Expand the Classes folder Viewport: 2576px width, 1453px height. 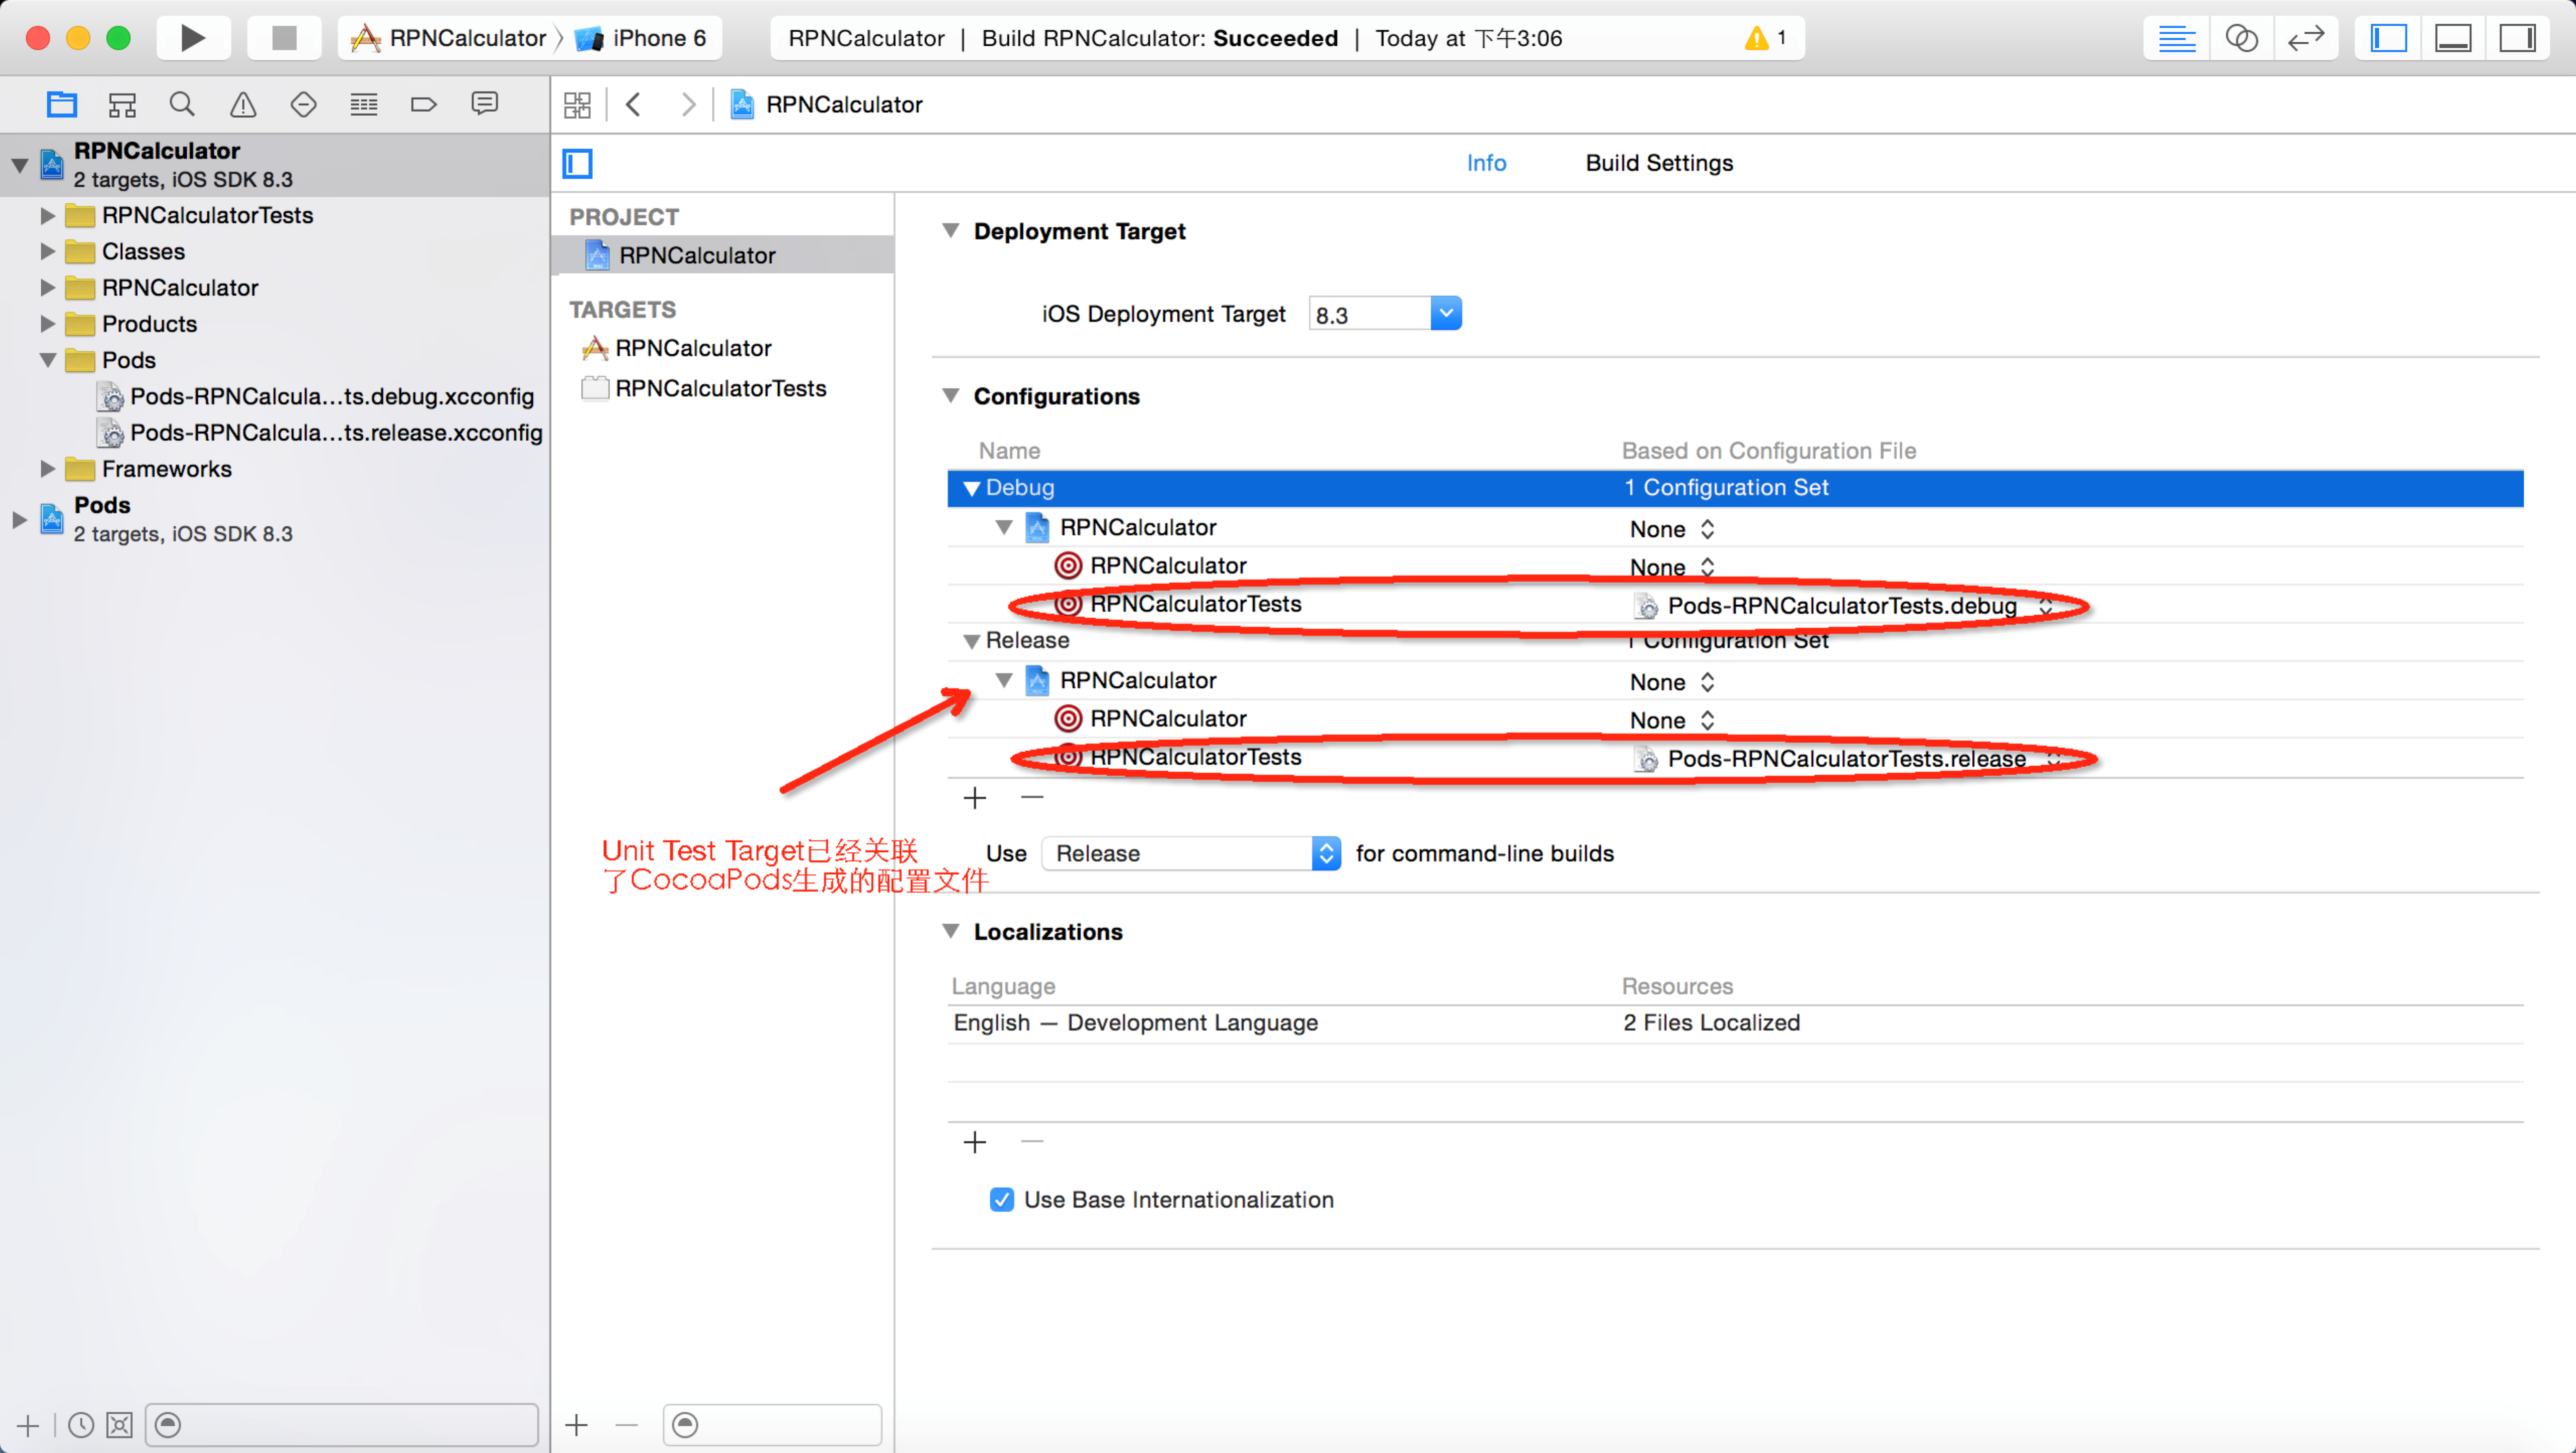[x=47, y=251]
